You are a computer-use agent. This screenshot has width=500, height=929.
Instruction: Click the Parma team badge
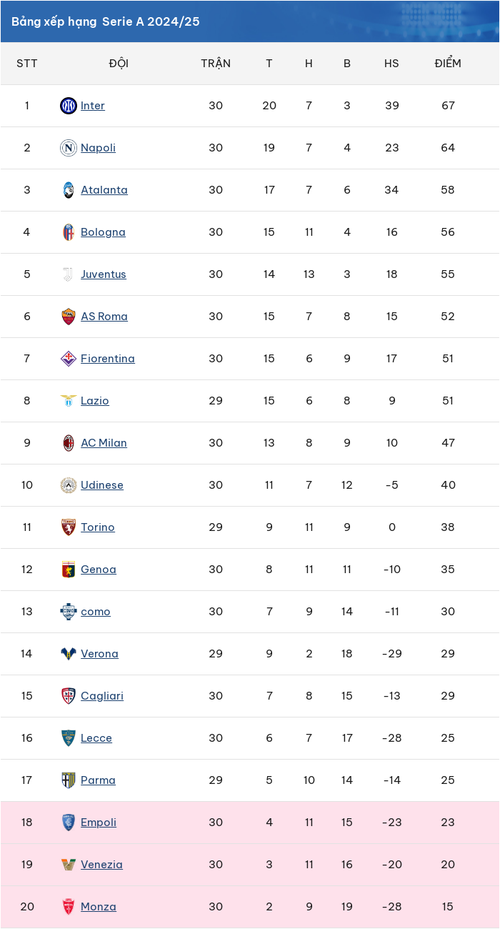tap(69, 780)
